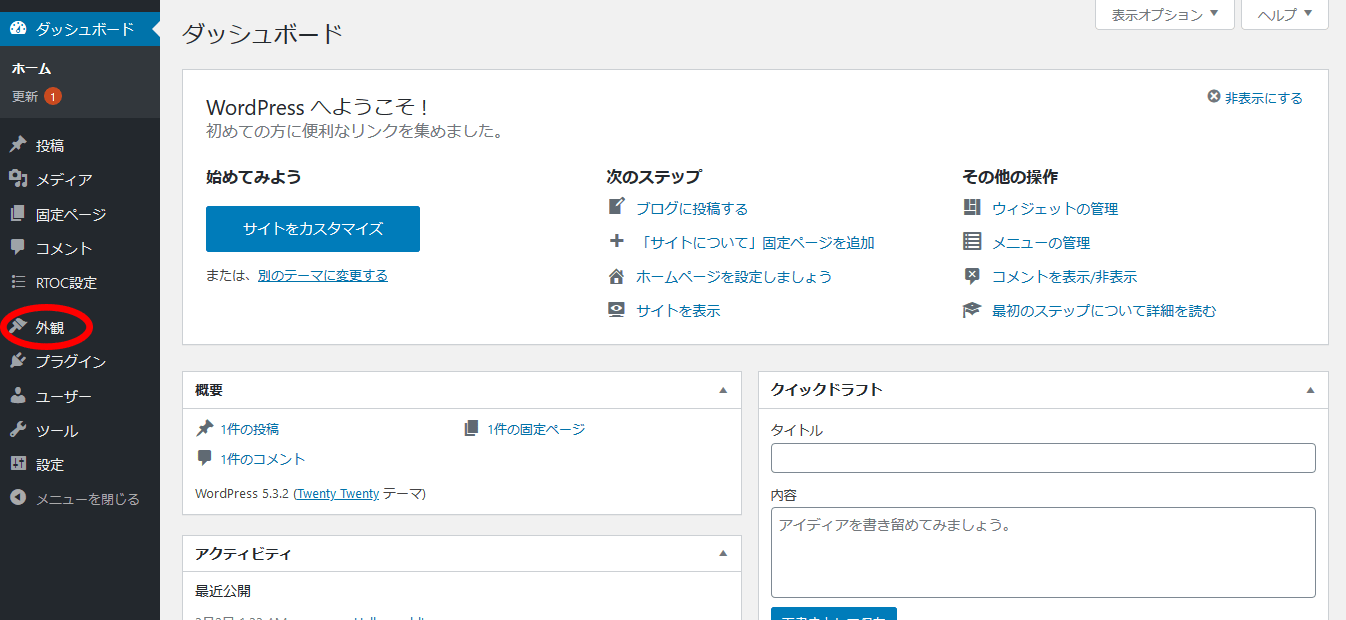Click the screen icon beside サイトを表示
Viewport: 1346px width, 620px height.
point(616,310)
